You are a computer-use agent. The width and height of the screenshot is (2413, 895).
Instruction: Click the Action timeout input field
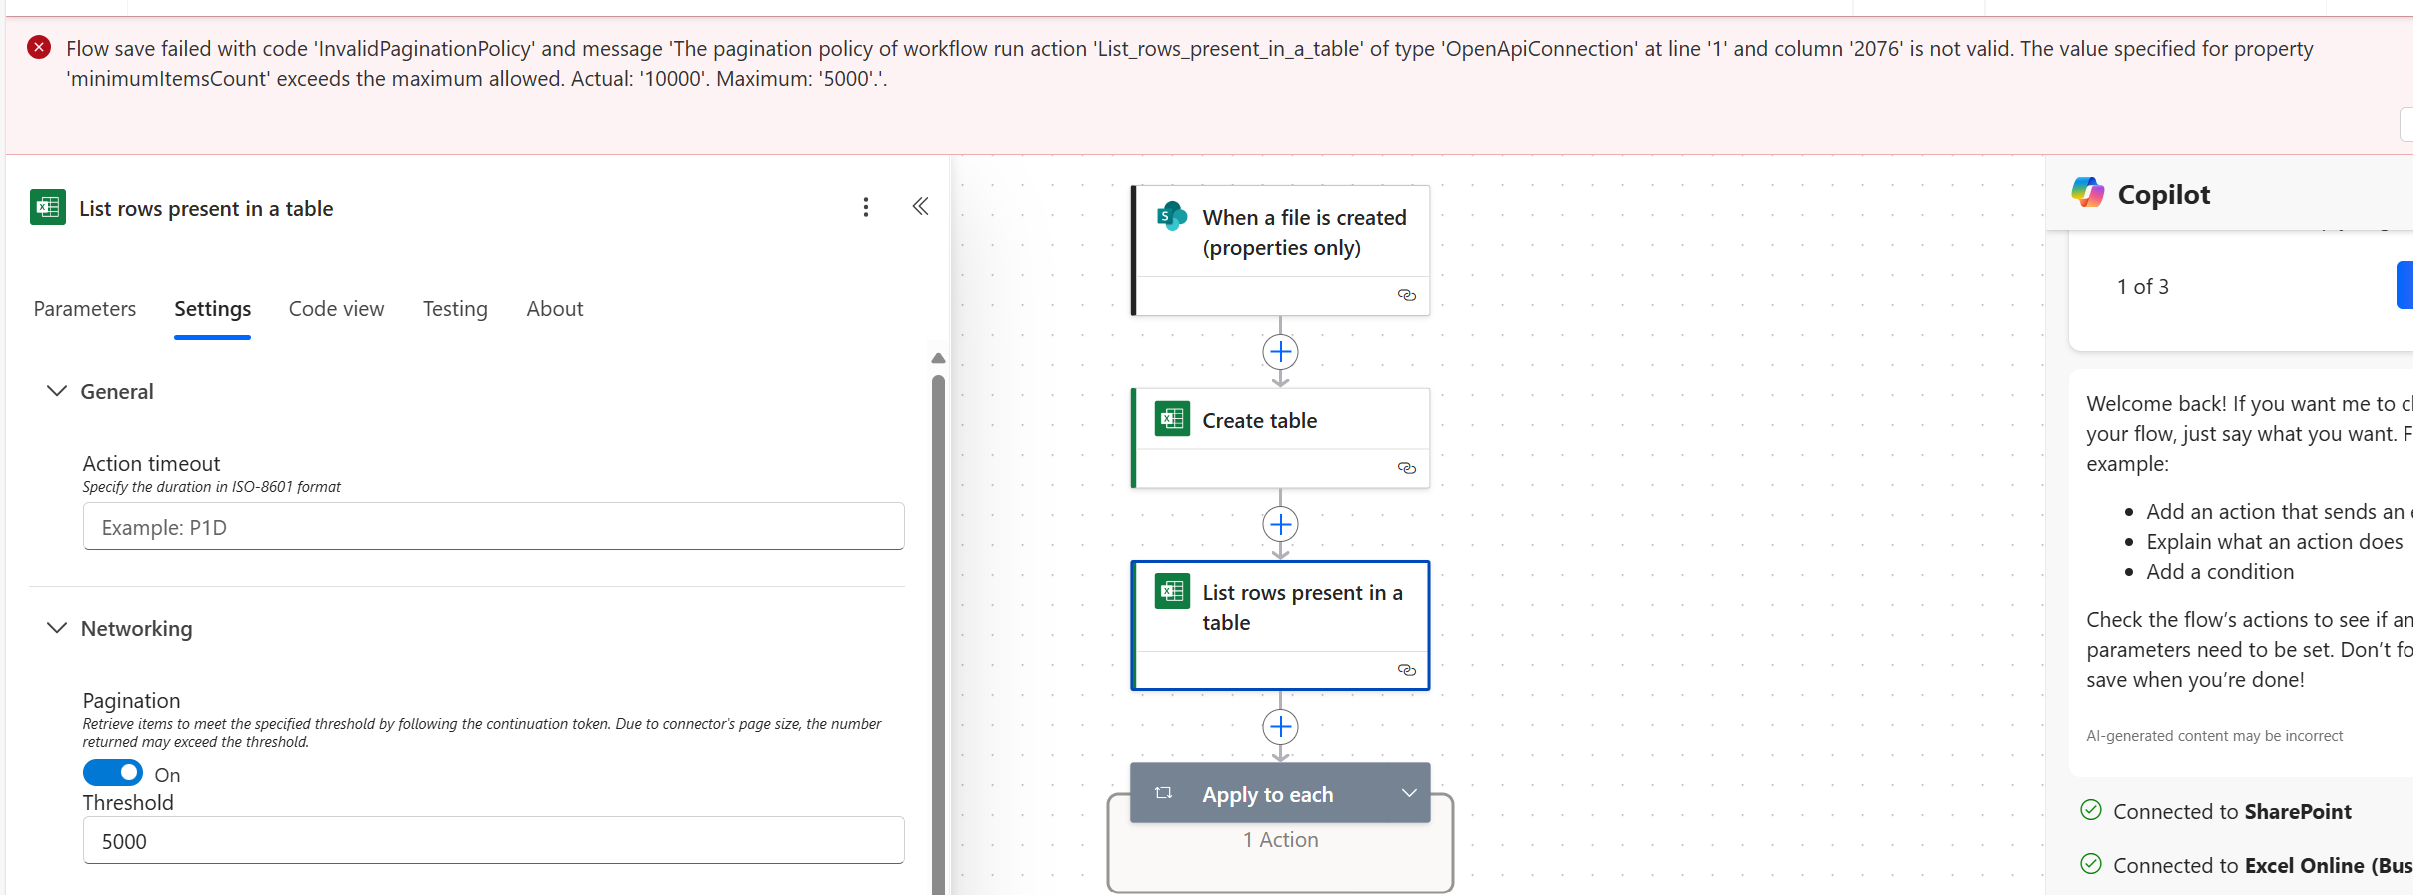[x=494, y=526]
